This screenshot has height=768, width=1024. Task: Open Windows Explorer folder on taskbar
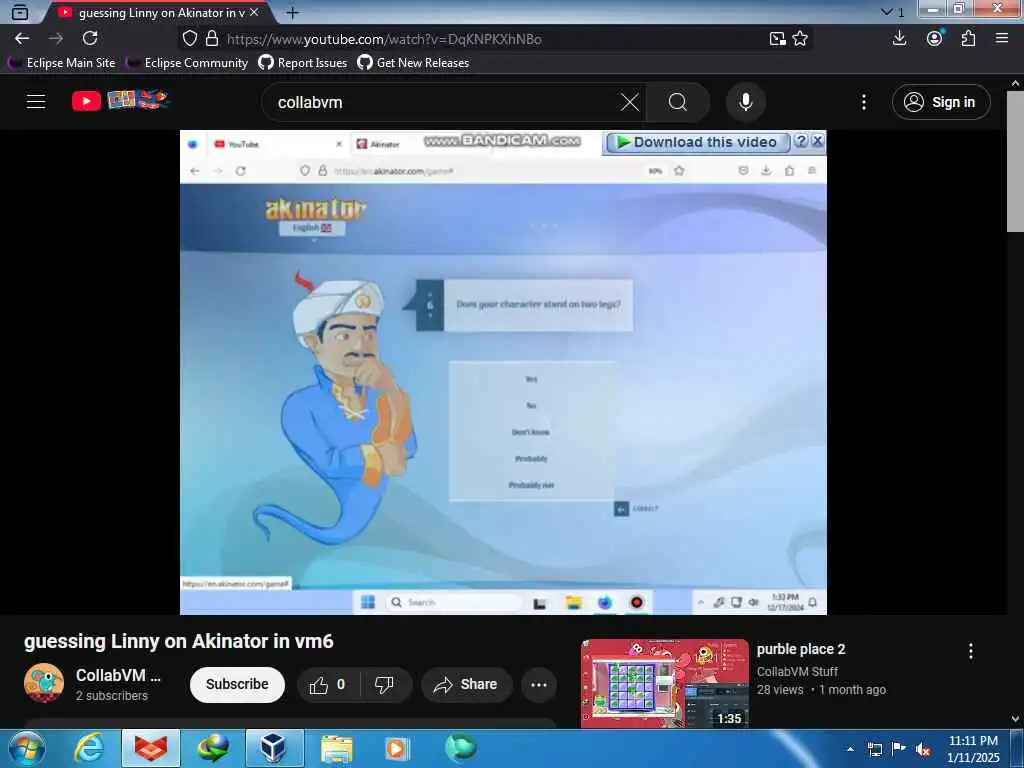(336, 748)
